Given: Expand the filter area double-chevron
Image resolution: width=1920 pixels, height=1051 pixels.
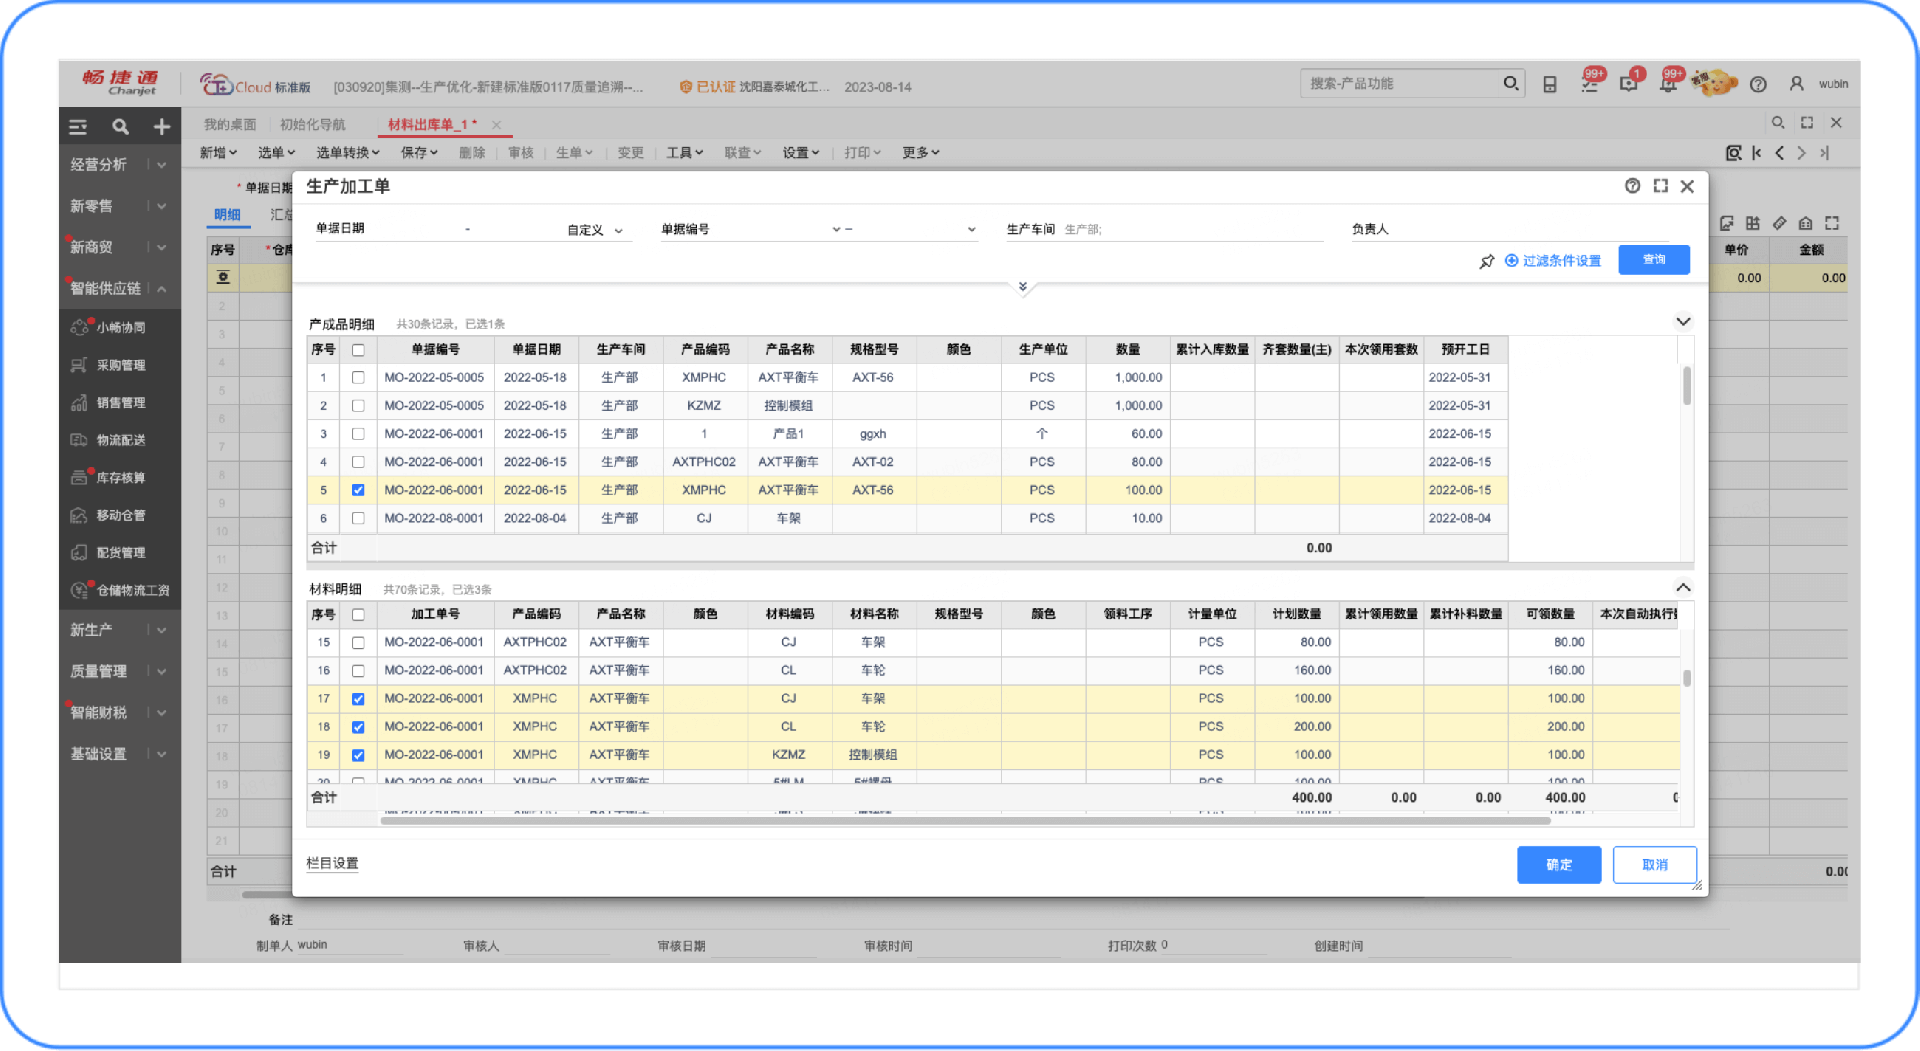Looking at the screenshot, I should (1022, 287).
